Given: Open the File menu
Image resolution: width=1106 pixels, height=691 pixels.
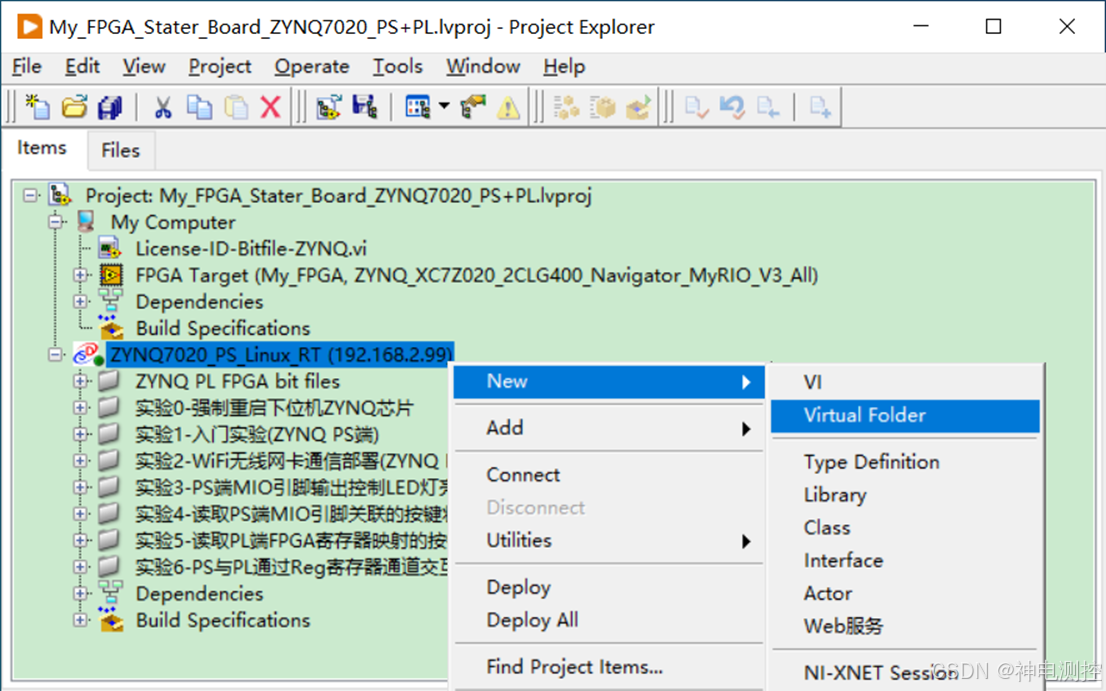Looking at the screenshot, I should 27,66.
